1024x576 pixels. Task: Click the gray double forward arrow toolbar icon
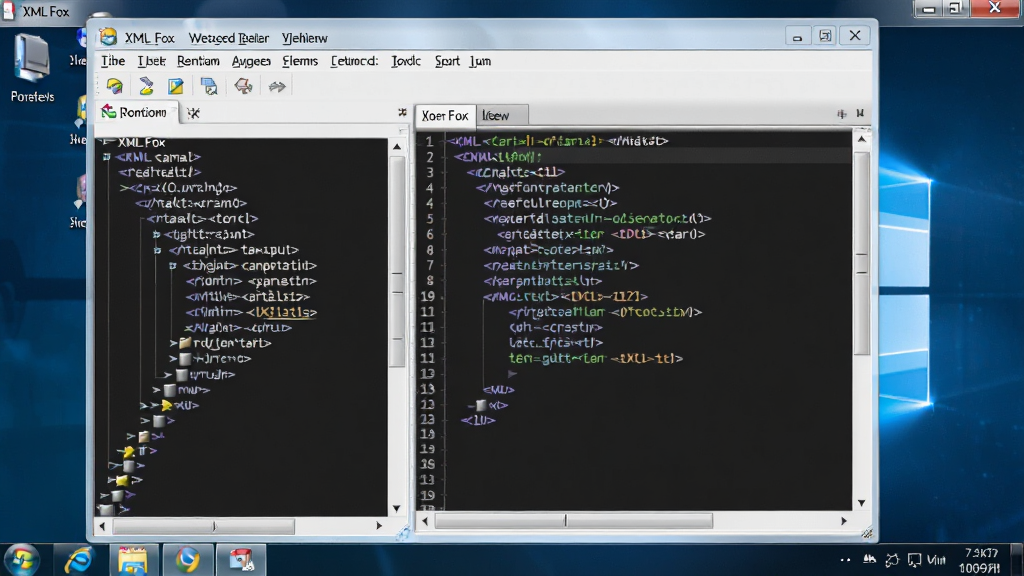pos(277,86)
